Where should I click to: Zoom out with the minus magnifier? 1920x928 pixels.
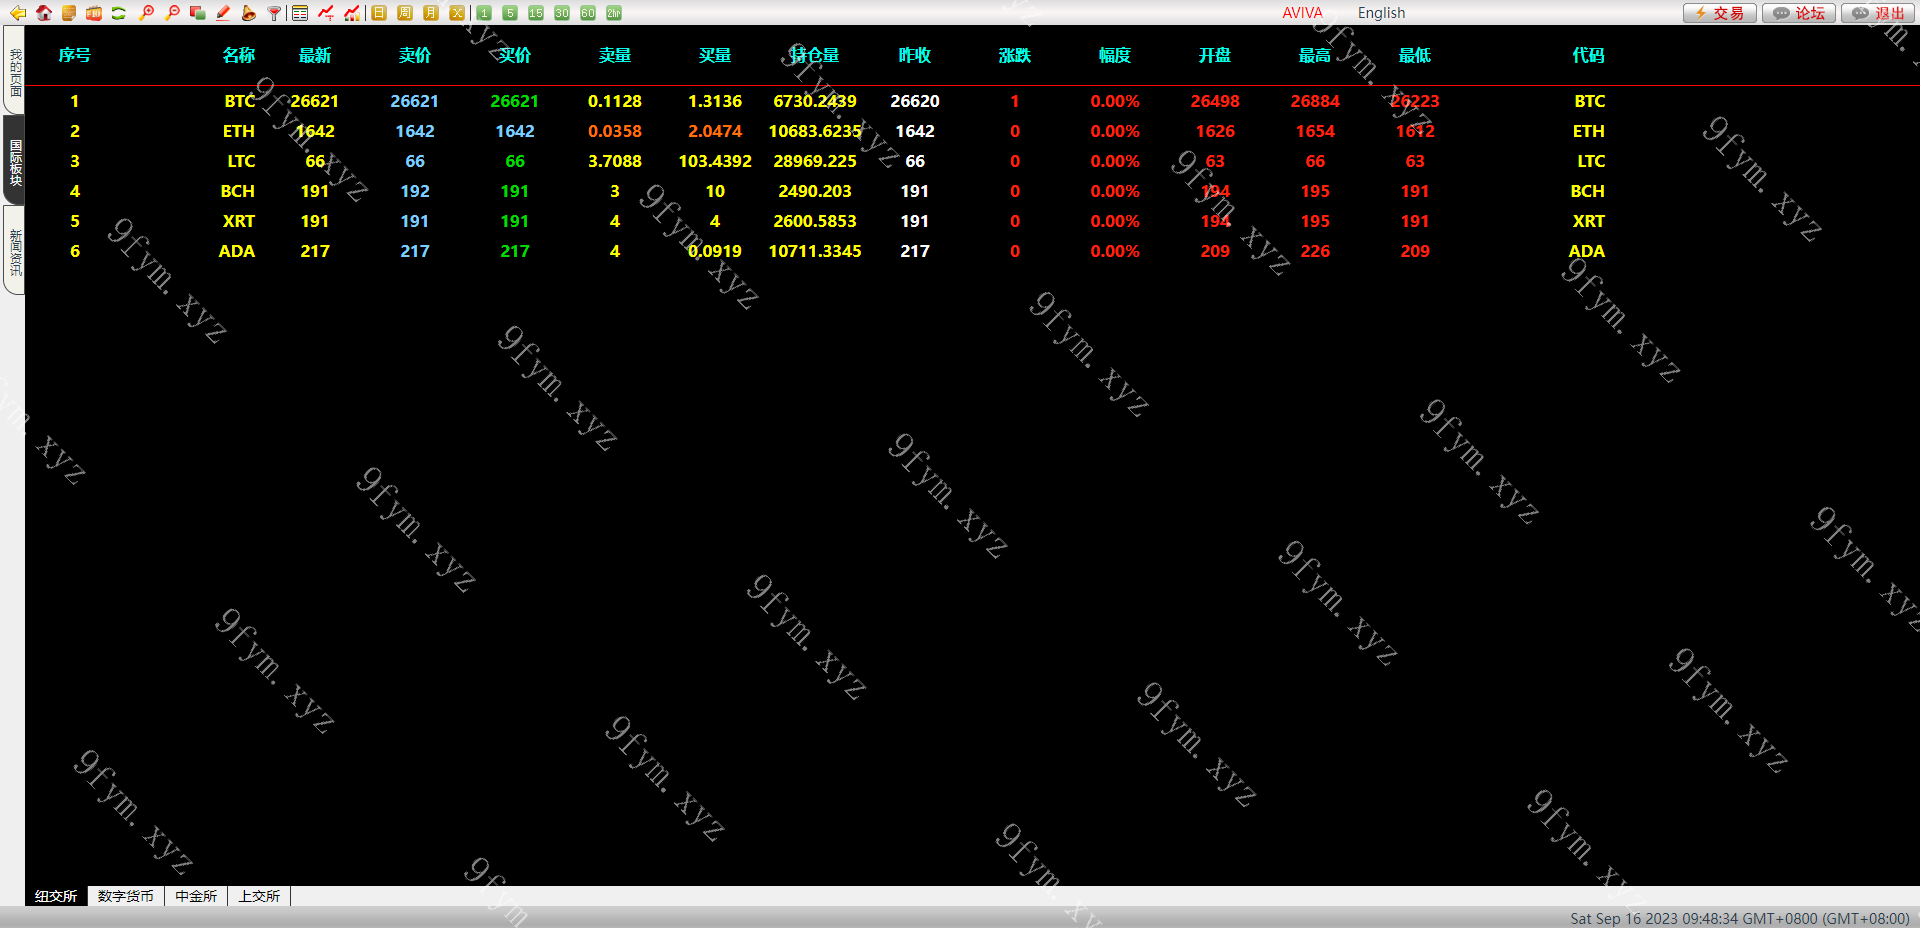pyautogui.click(x=172, y=13)
